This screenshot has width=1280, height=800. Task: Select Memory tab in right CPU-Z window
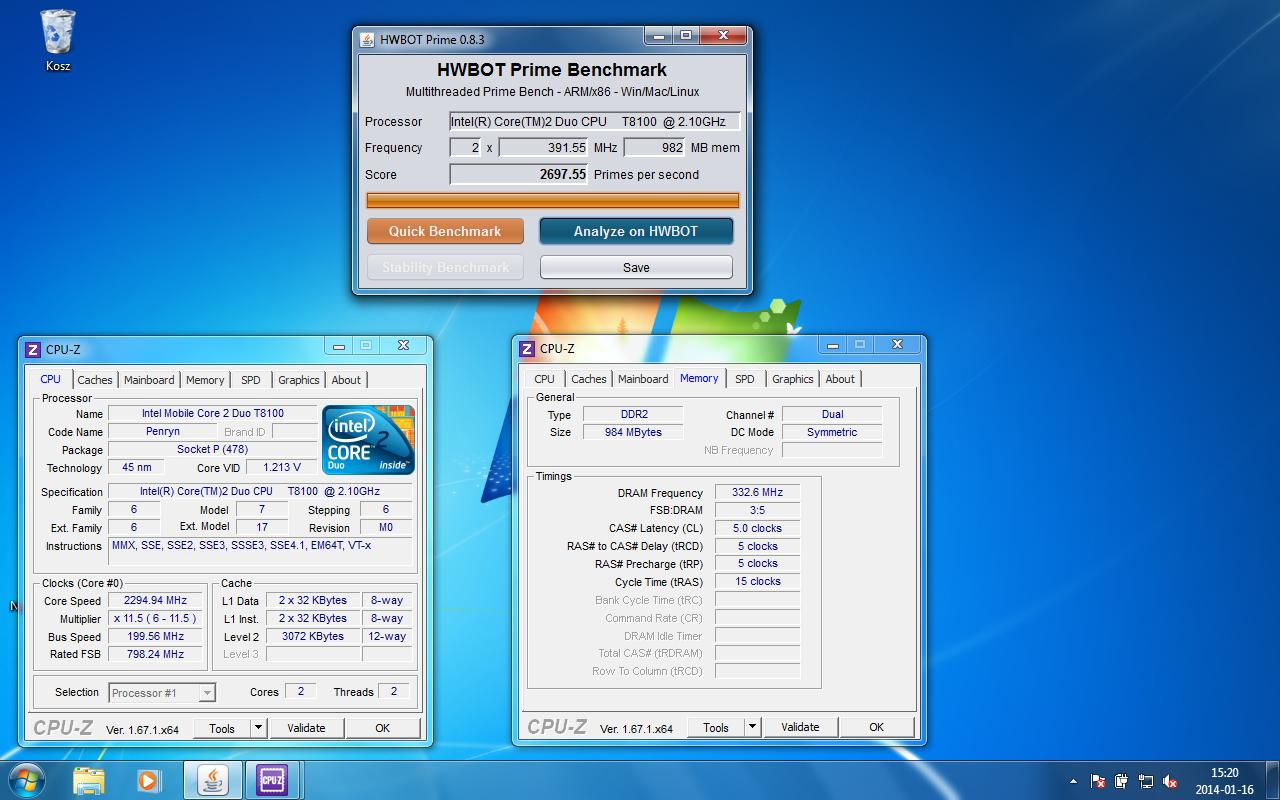tap(699, 378)
